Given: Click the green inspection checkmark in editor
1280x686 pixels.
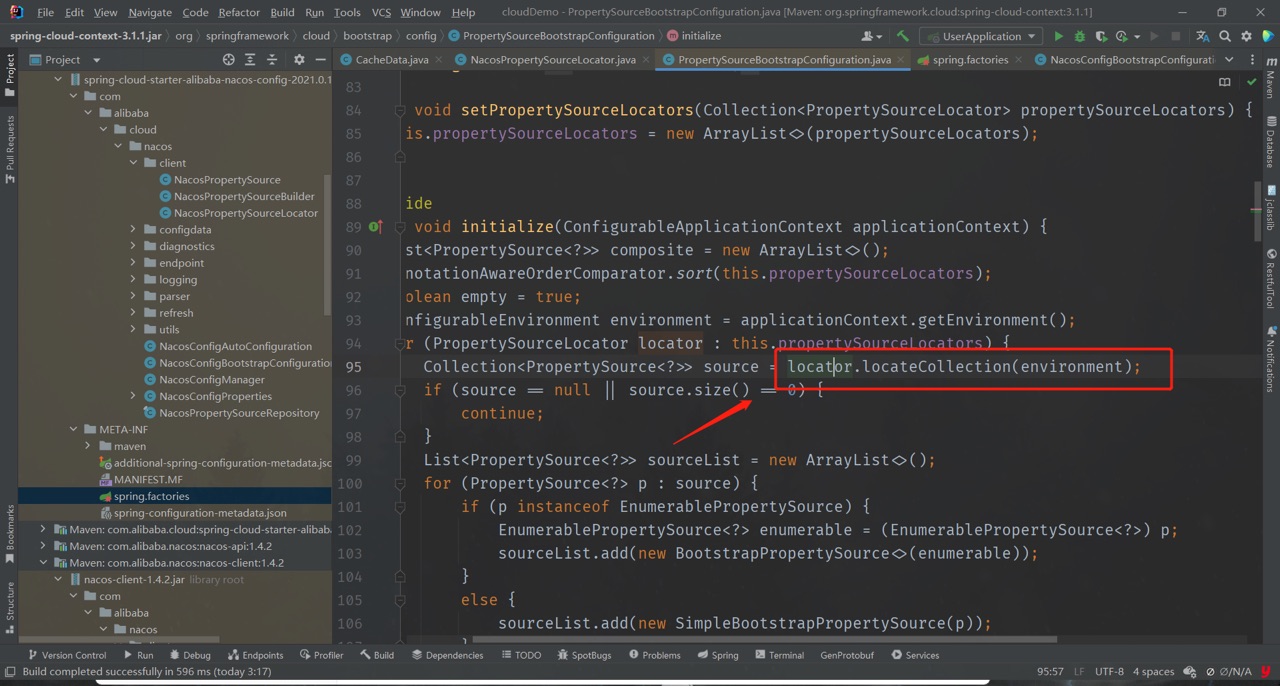Looking at the screenshot, I should [1252, 82].
